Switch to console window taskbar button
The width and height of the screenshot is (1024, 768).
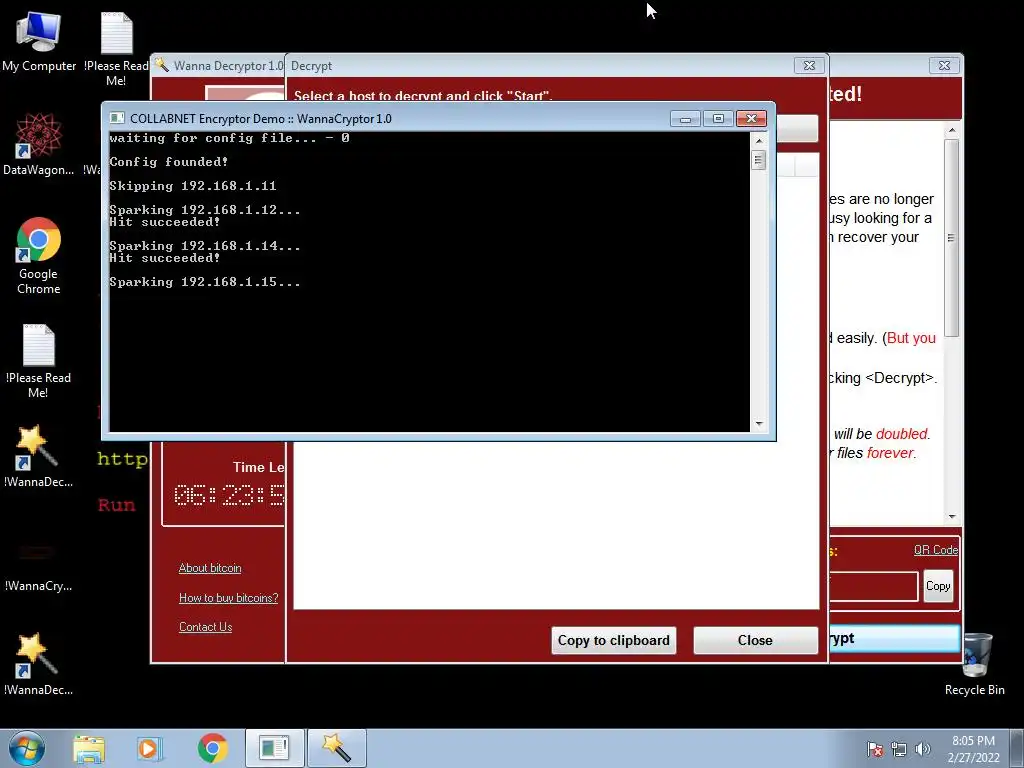[x=274, y=748]
